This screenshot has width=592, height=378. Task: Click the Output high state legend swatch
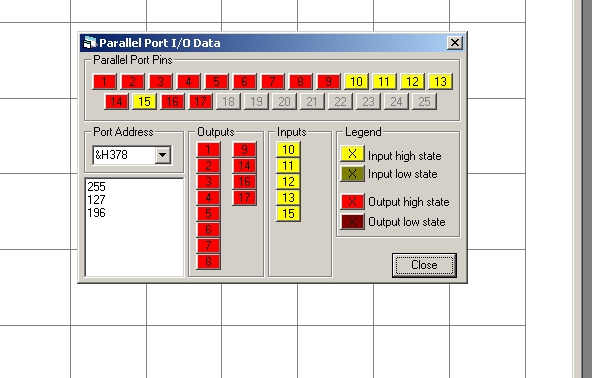[x=352, y=202]
